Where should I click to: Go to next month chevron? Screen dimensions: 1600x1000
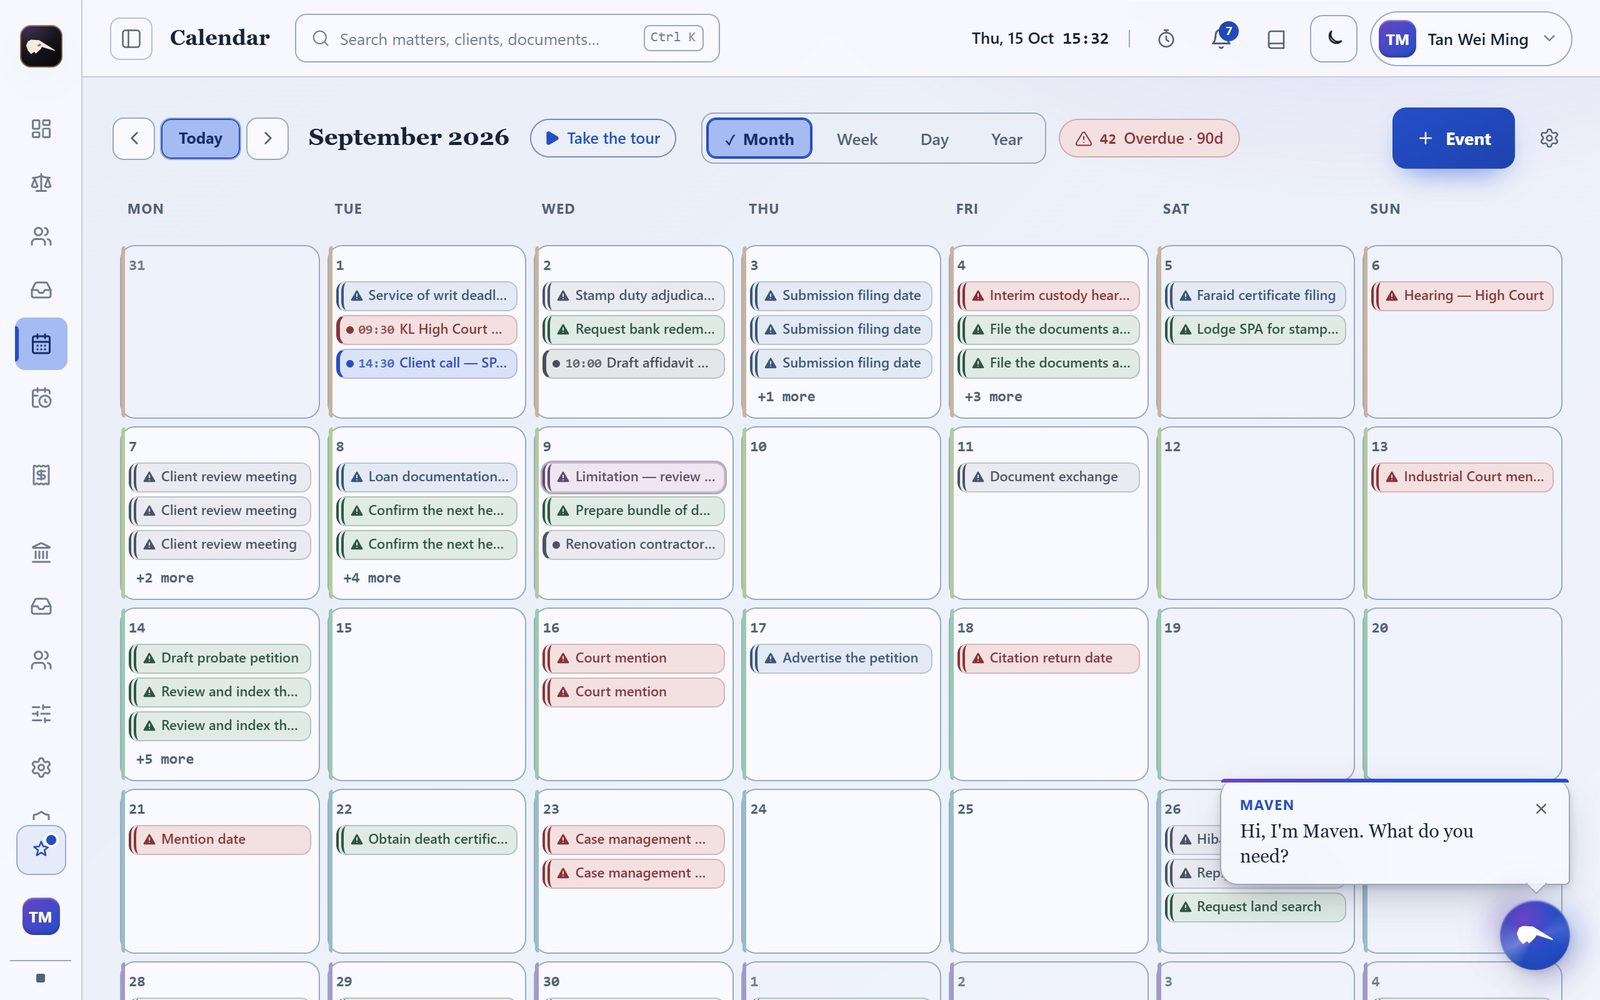[x=268, y=139]
